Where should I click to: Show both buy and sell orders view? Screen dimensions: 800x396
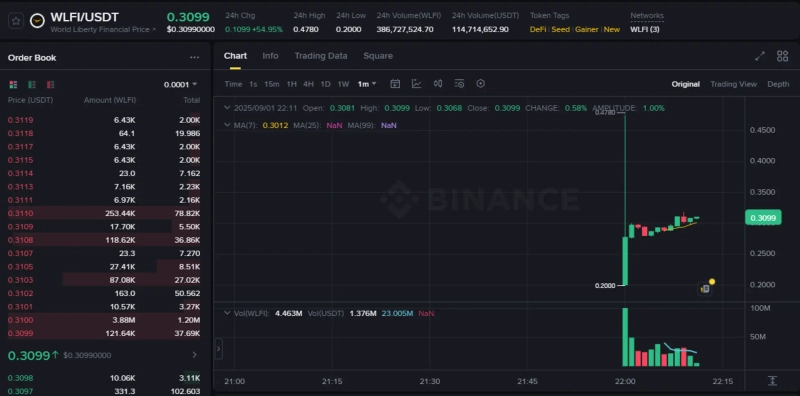tap(13, 84)
